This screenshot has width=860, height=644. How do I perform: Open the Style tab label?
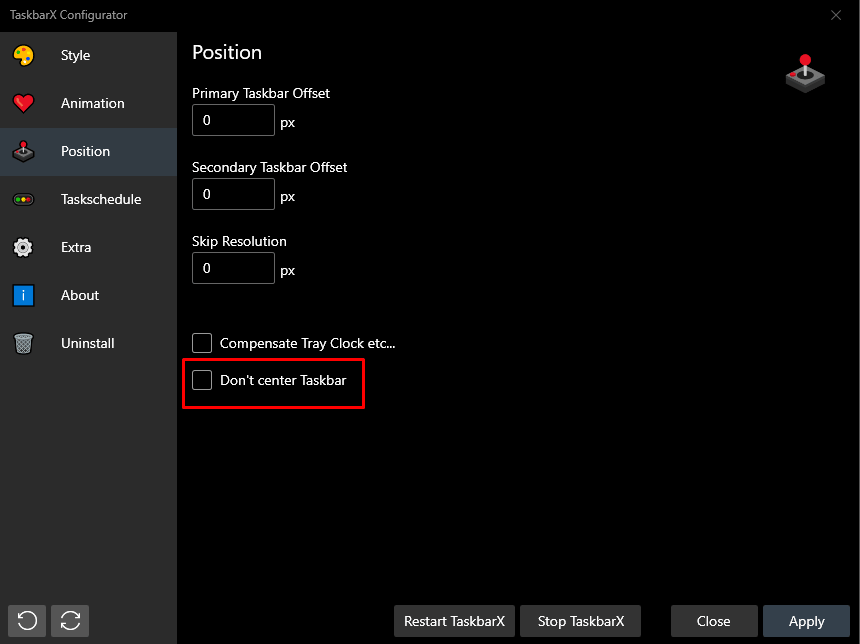click(75, 55)
